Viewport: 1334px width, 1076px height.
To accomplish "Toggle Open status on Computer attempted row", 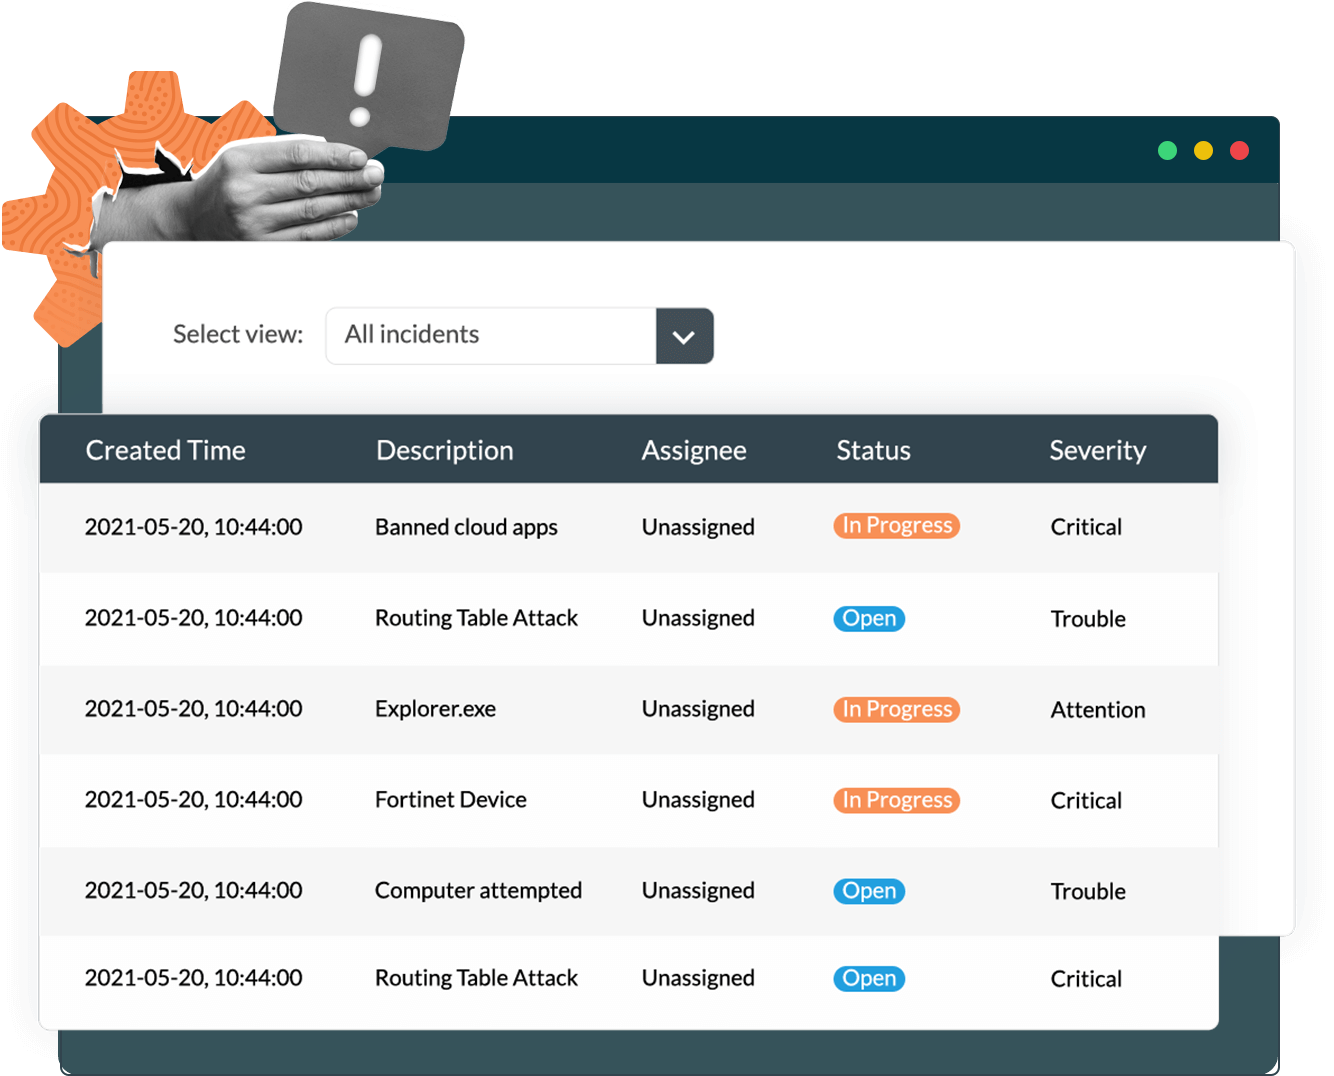I will (x=868, y=891).
